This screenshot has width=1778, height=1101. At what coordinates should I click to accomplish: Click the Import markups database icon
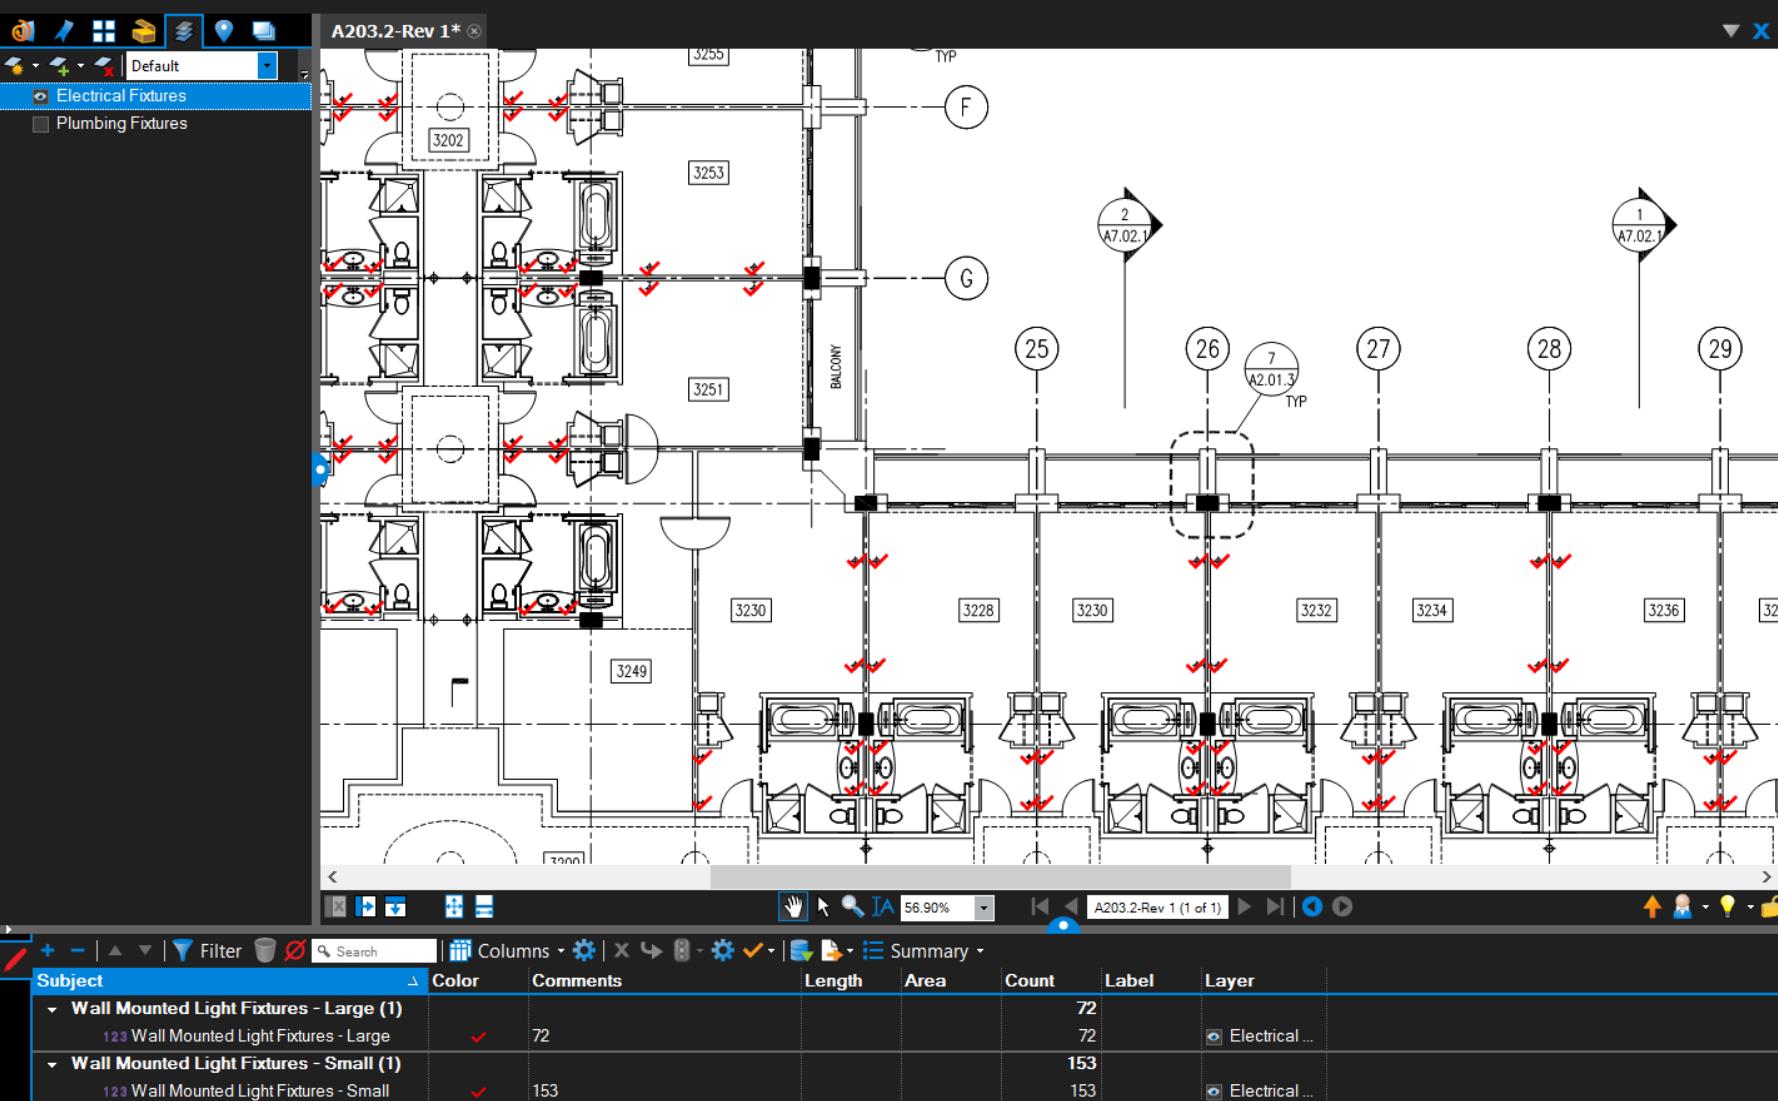coord(801,951)
